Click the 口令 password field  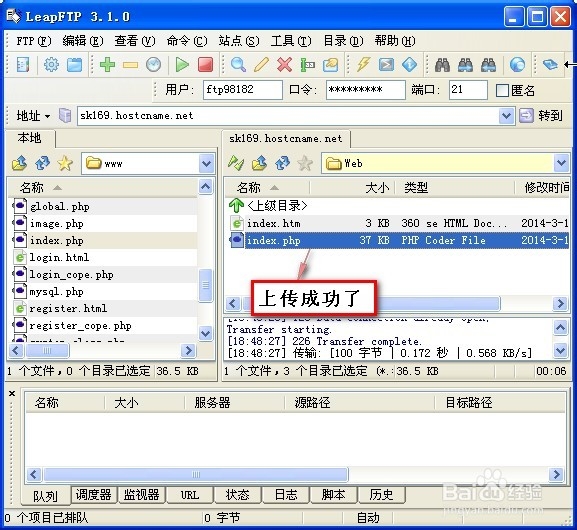[x=365, y=90]
